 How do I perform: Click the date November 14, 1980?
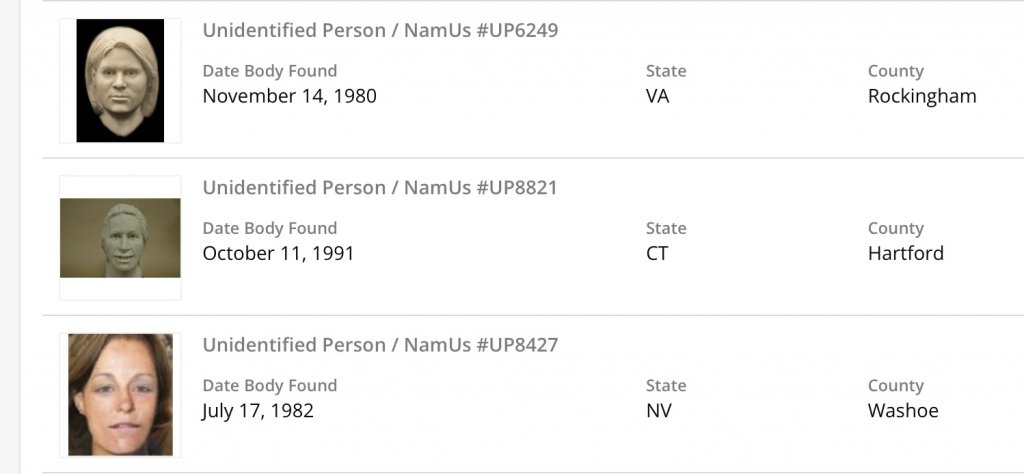pos(289,97)
